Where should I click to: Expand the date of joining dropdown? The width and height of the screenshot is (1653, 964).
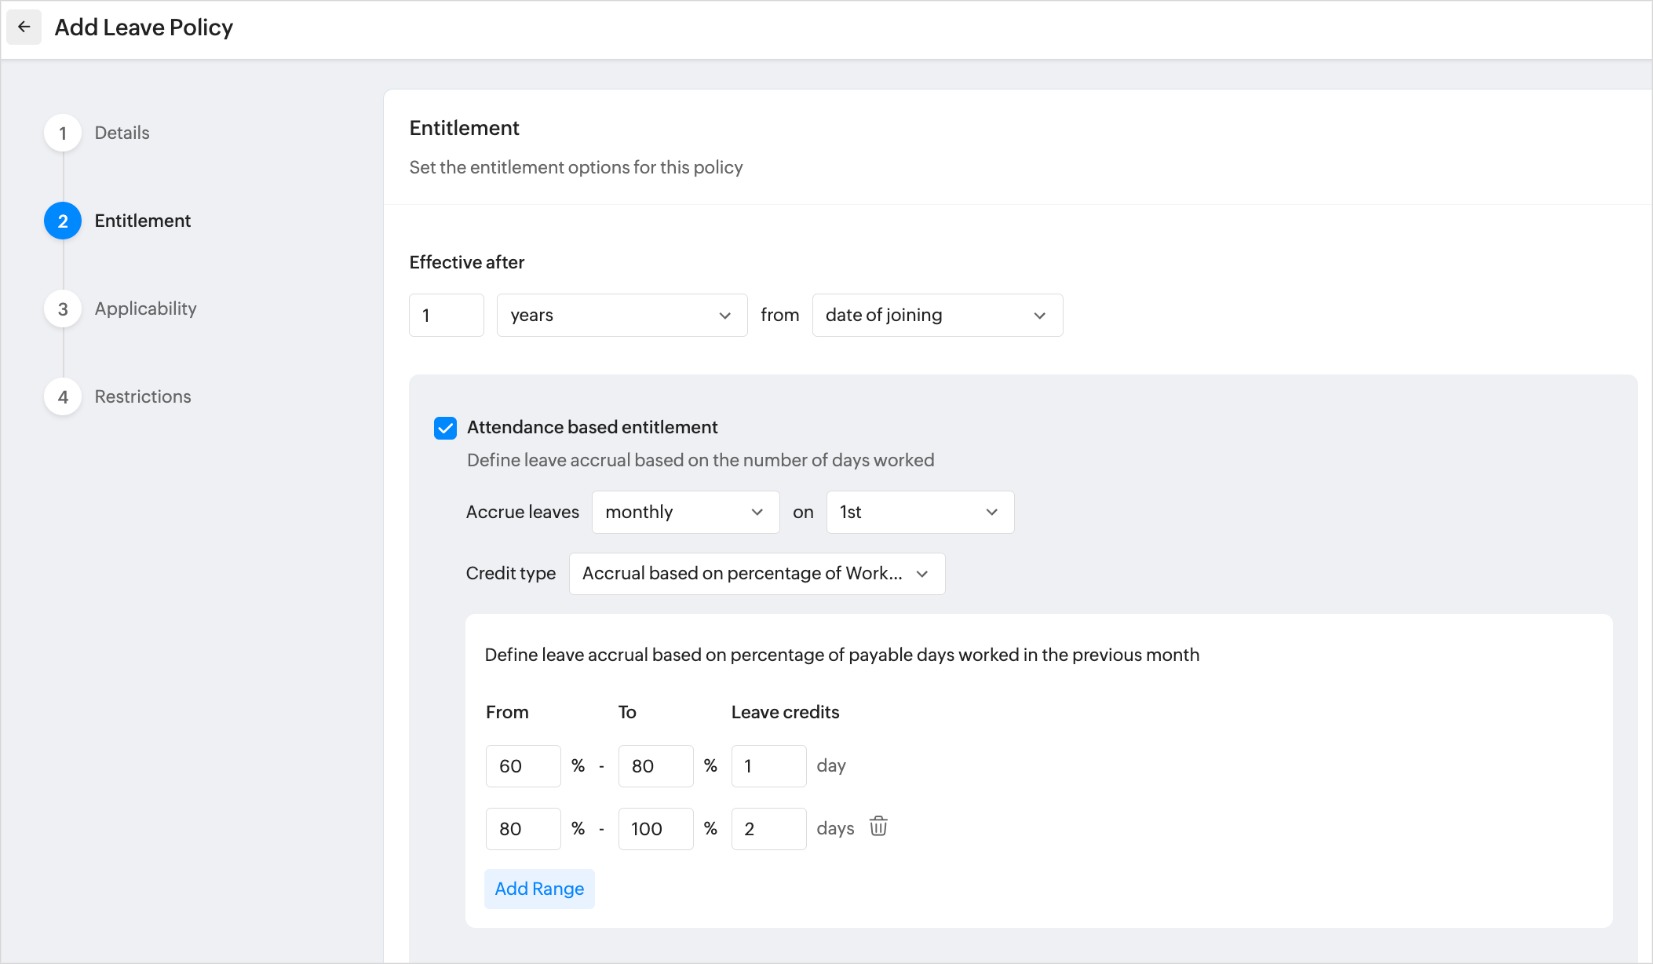click(936, 315)
